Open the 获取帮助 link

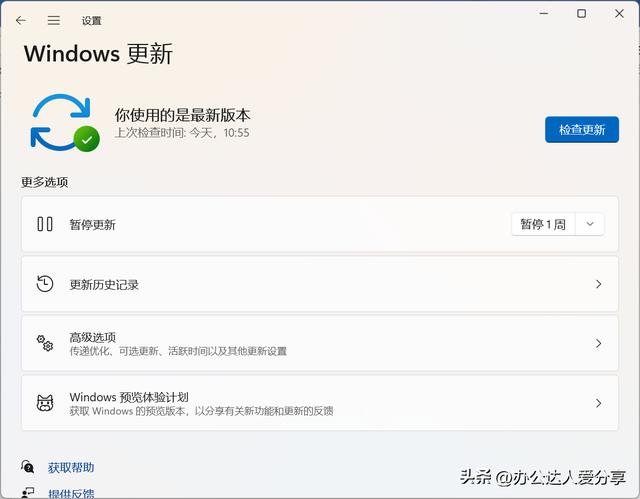pyautogui.click(x=71, y=468)
